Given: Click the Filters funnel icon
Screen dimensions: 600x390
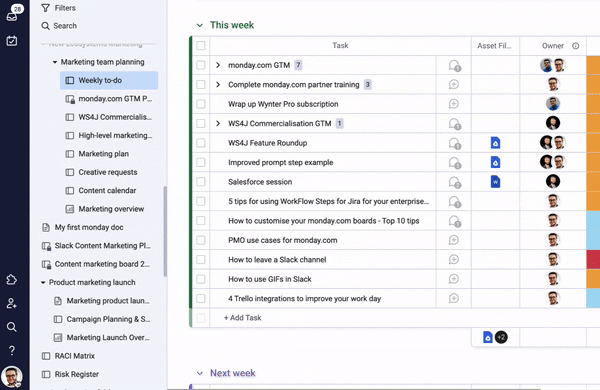Looking at the screenshot, I should tap(46, 8).
